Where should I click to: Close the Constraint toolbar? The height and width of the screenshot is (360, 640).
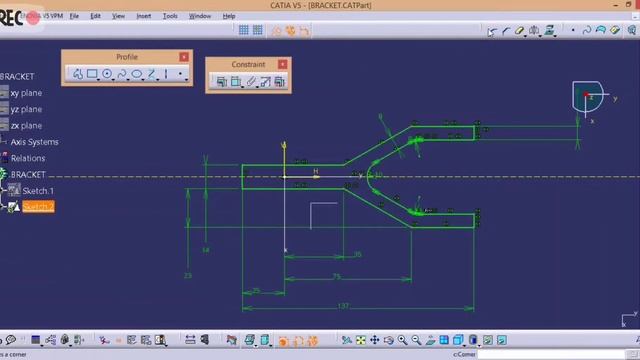pos(282,64)
